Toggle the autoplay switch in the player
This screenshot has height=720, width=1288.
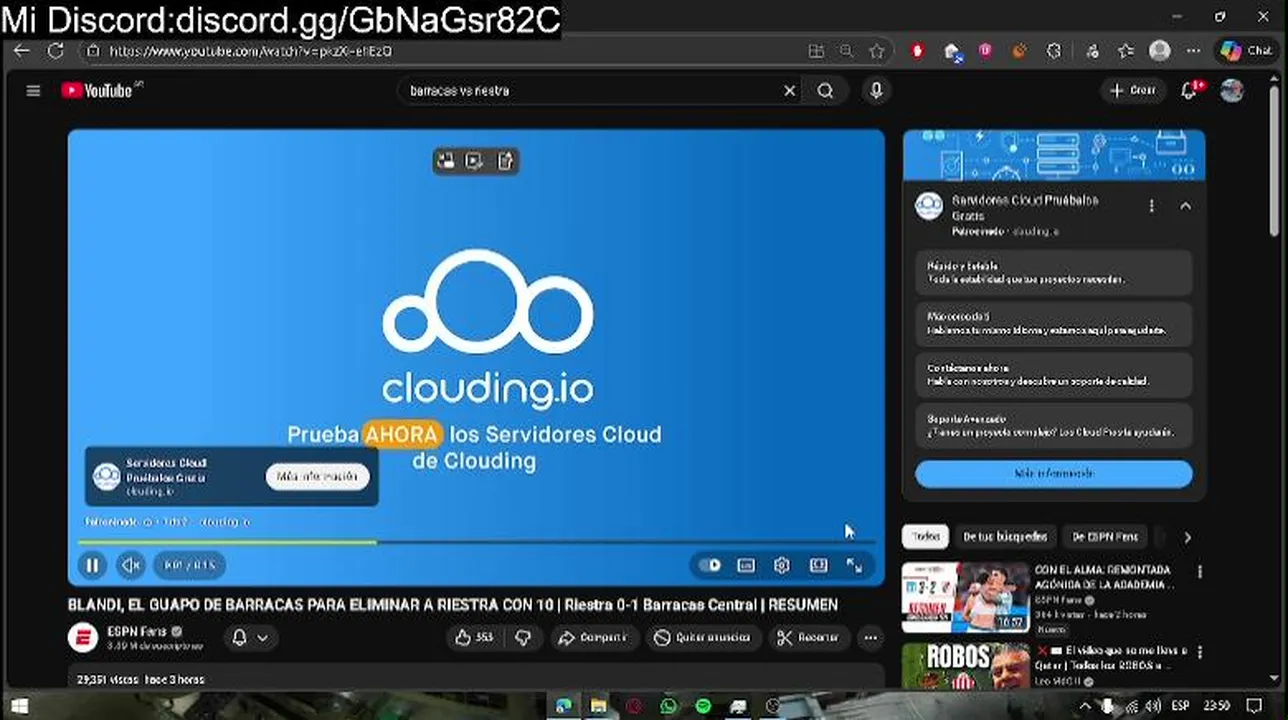point(710,565)
